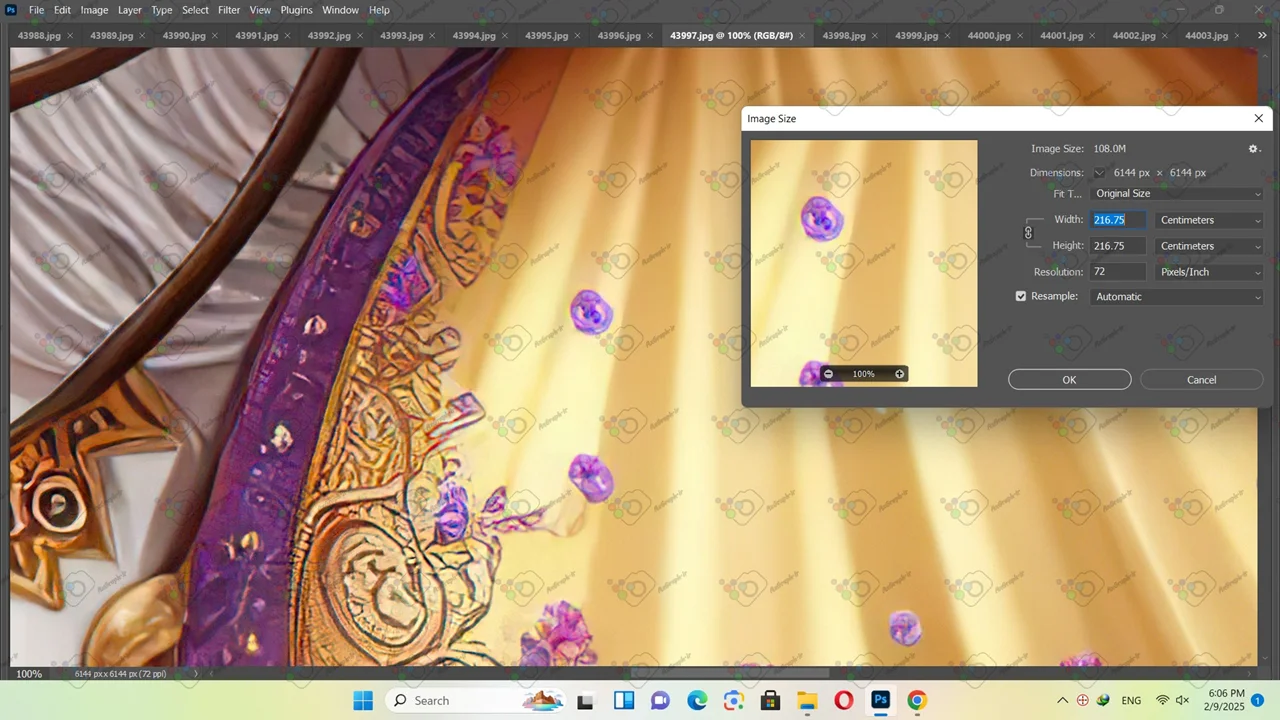Open the Width units Centimeters dropdown
This screenshot has width=1280, height=720.
(1209, 220)
